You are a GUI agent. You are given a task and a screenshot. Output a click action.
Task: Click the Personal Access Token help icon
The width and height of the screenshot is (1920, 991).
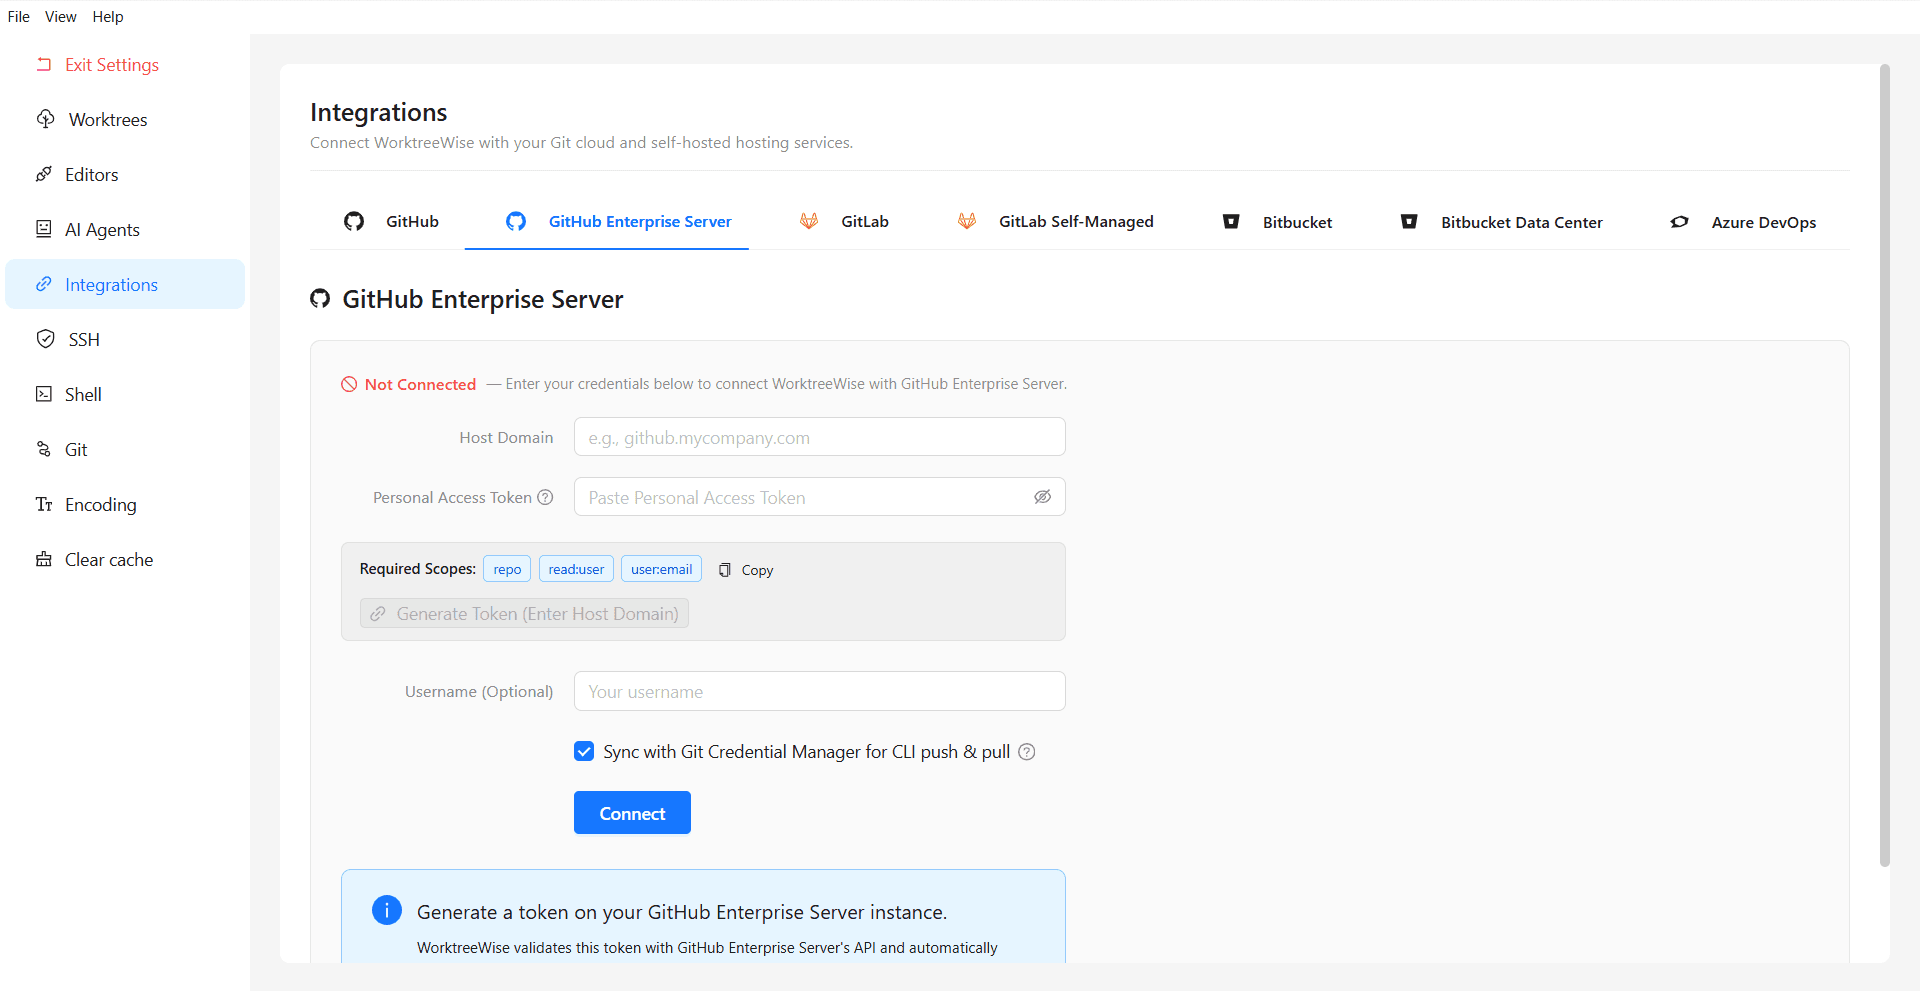(545, 497)
